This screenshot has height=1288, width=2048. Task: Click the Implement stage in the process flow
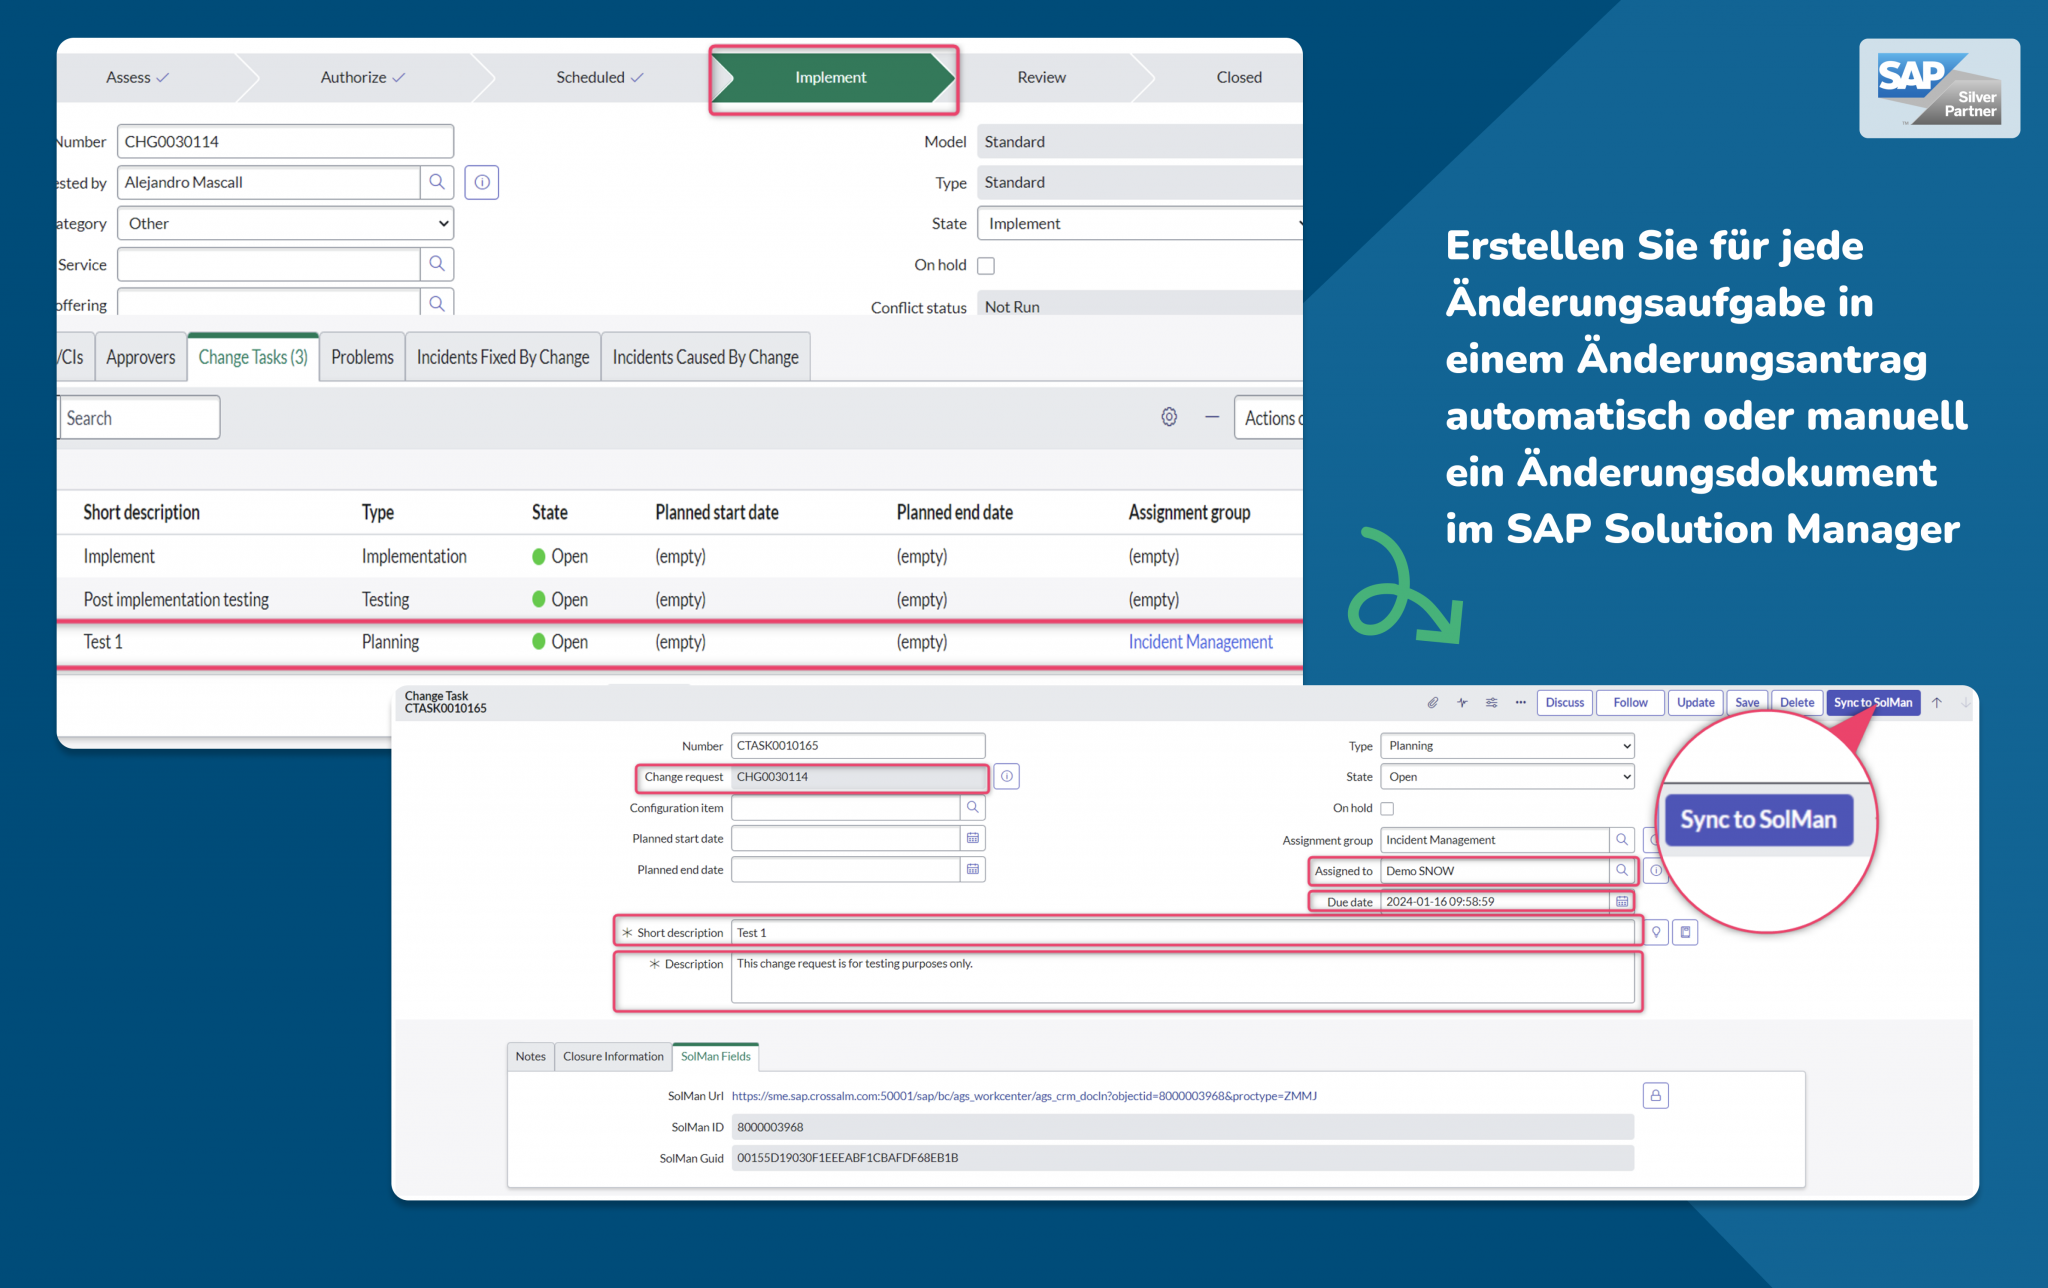831,77
